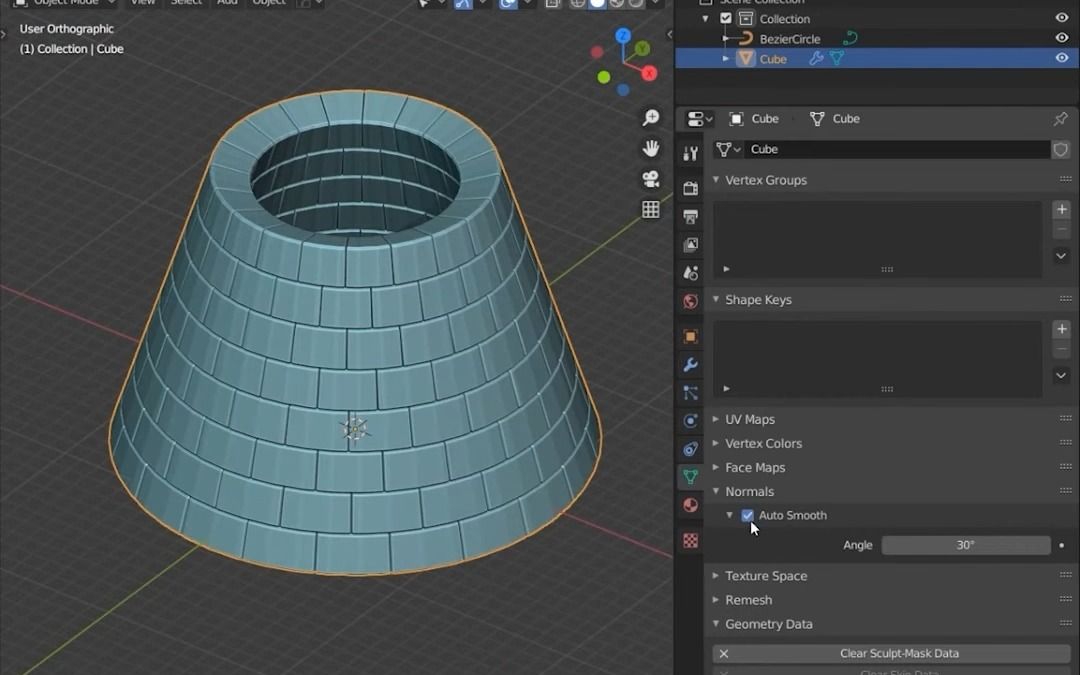Screen dimensions: 1080x675
Task: Open the Scene properties tab
Action: (x=690, y=273)
